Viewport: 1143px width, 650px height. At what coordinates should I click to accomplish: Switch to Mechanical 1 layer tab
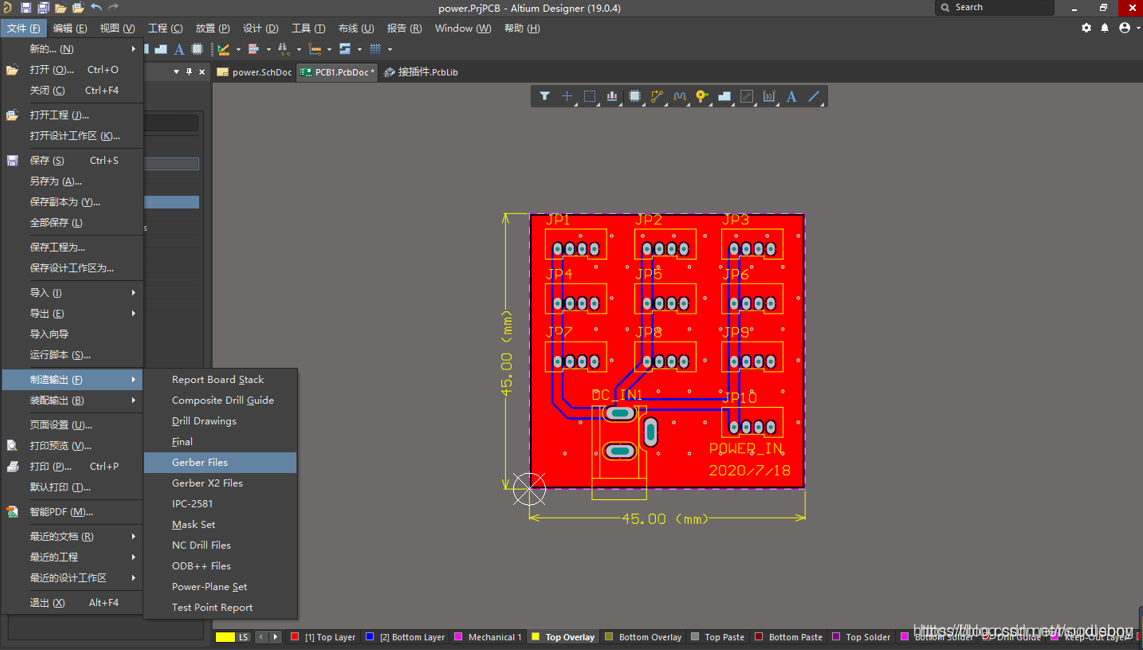click(x=488, y=637)
